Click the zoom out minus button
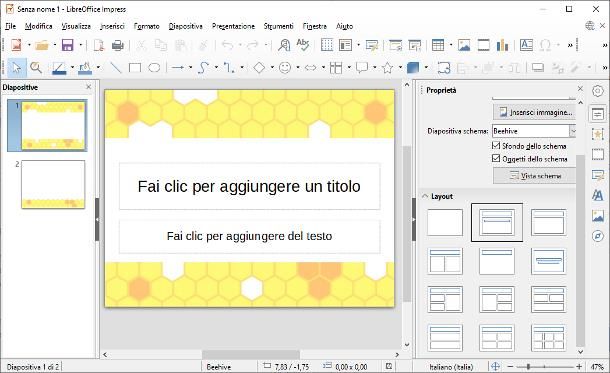Image resolution: width=610 pixels, height=373 pixels. [510, 366]
